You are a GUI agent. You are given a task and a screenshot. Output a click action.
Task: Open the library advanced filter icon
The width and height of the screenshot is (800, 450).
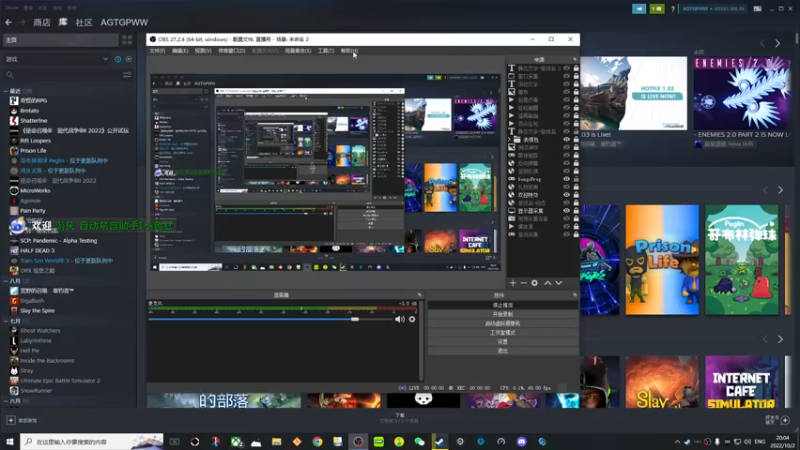127,75
